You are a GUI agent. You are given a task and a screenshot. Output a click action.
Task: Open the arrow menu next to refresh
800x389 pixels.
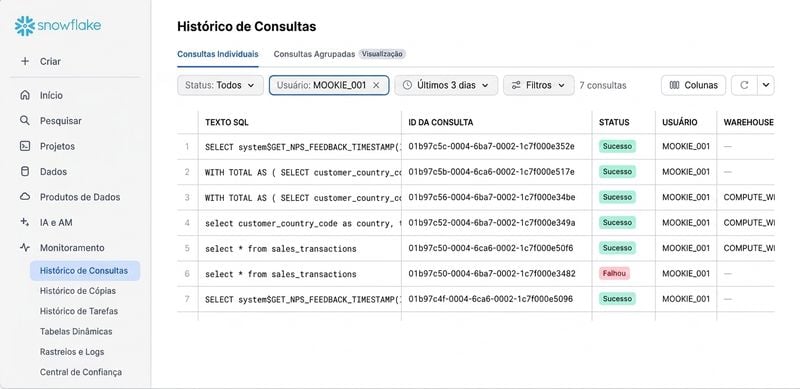click(x=766, y=85)
